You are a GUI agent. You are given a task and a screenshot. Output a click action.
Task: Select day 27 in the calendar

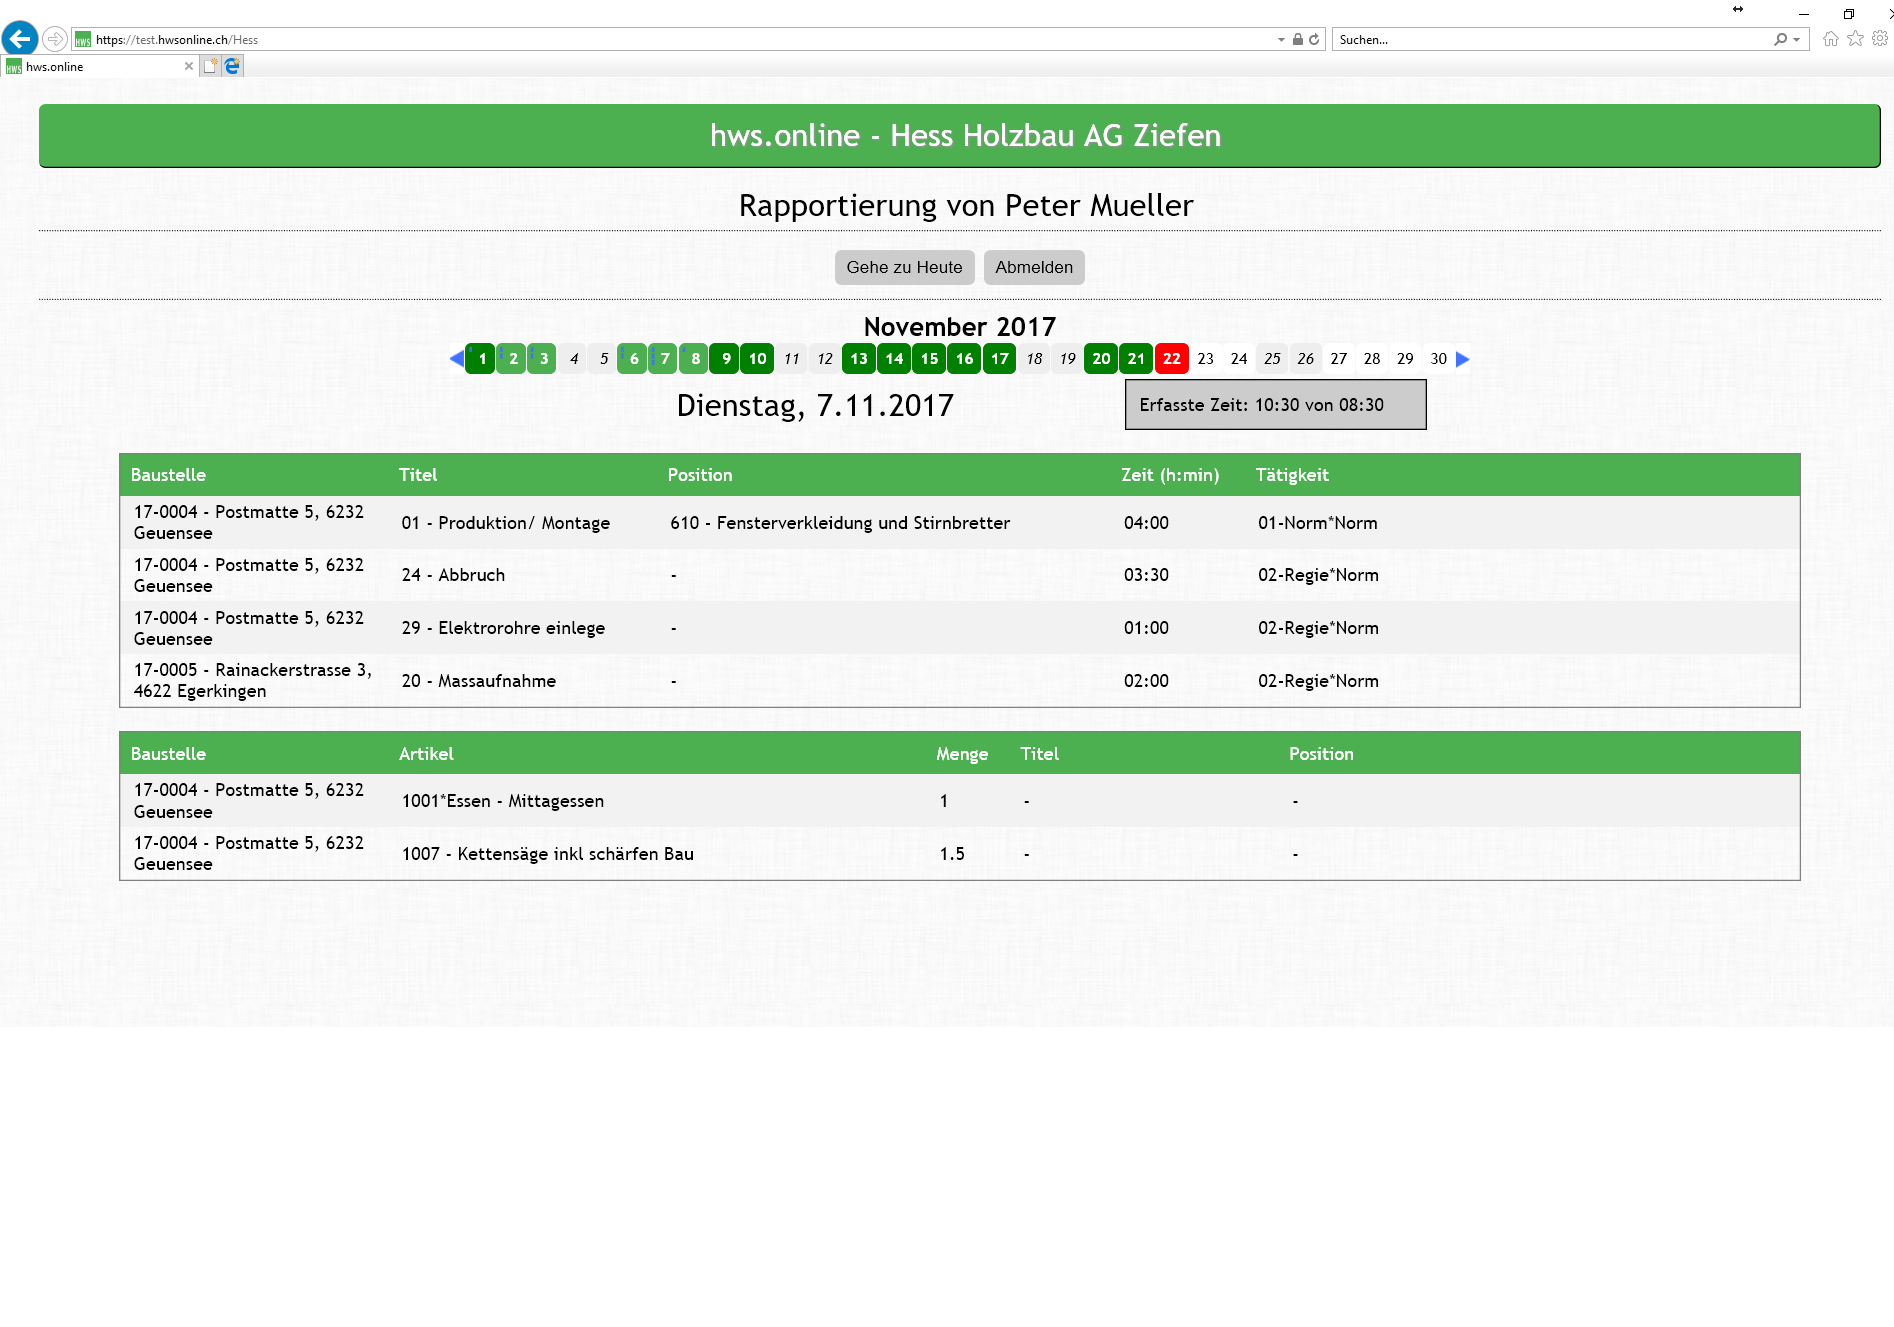coord(1339,358)
